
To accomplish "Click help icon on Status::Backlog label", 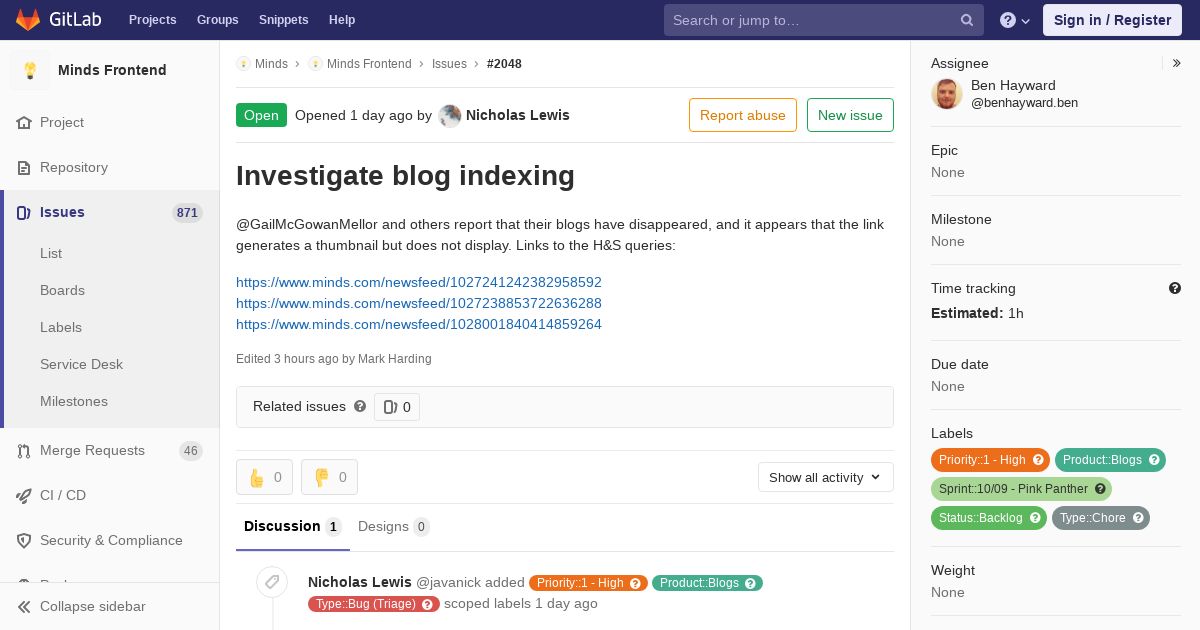I will click(1035, 518).
